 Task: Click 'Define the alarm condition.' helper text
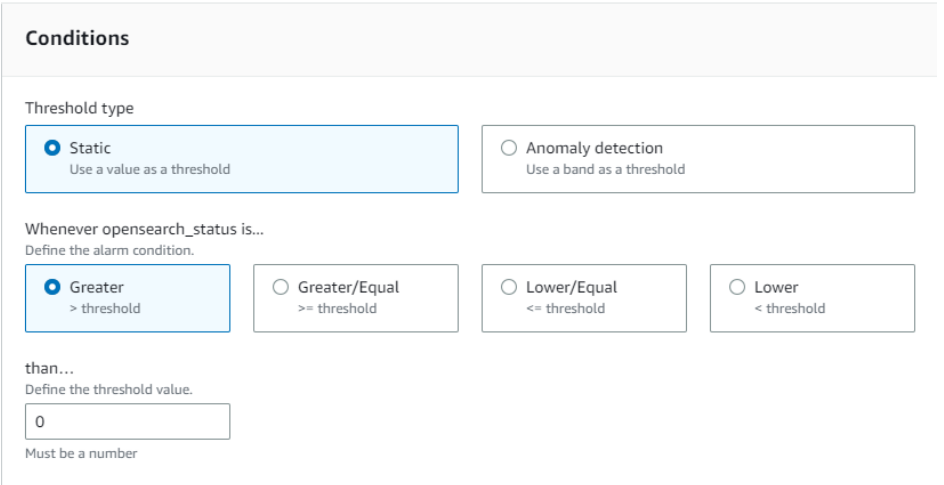[x=110, y=250]
